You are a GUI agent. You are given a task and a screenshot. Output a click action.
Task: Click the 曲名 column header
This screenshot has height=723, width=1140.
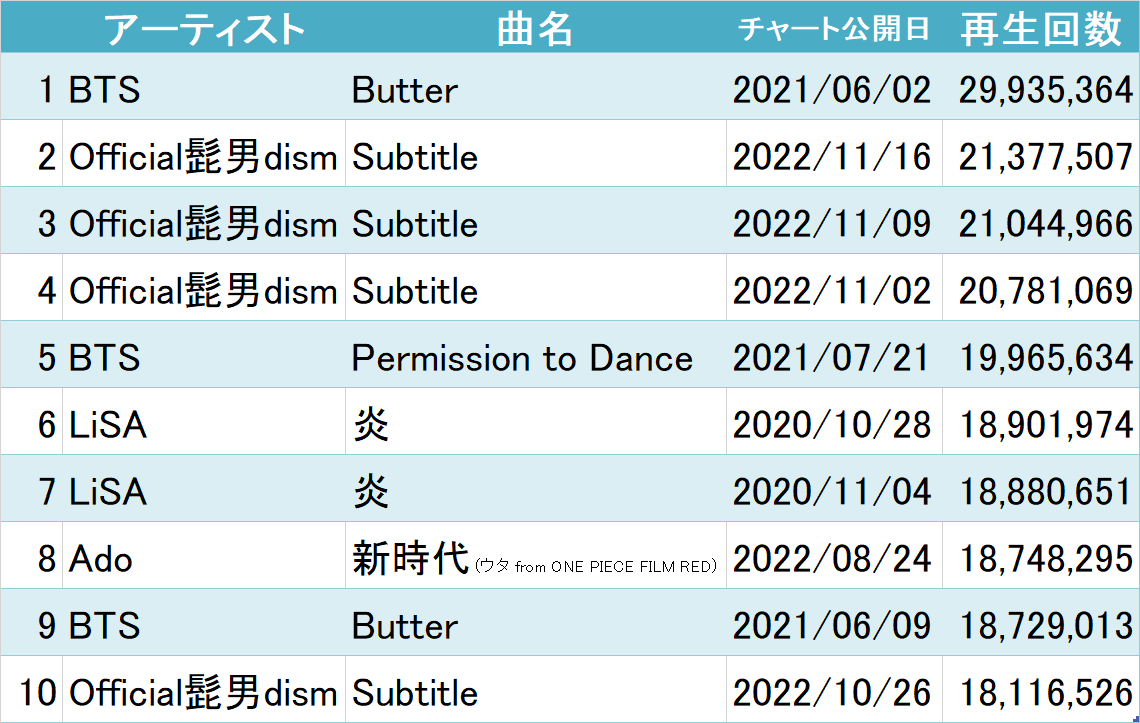click(535, 30)
